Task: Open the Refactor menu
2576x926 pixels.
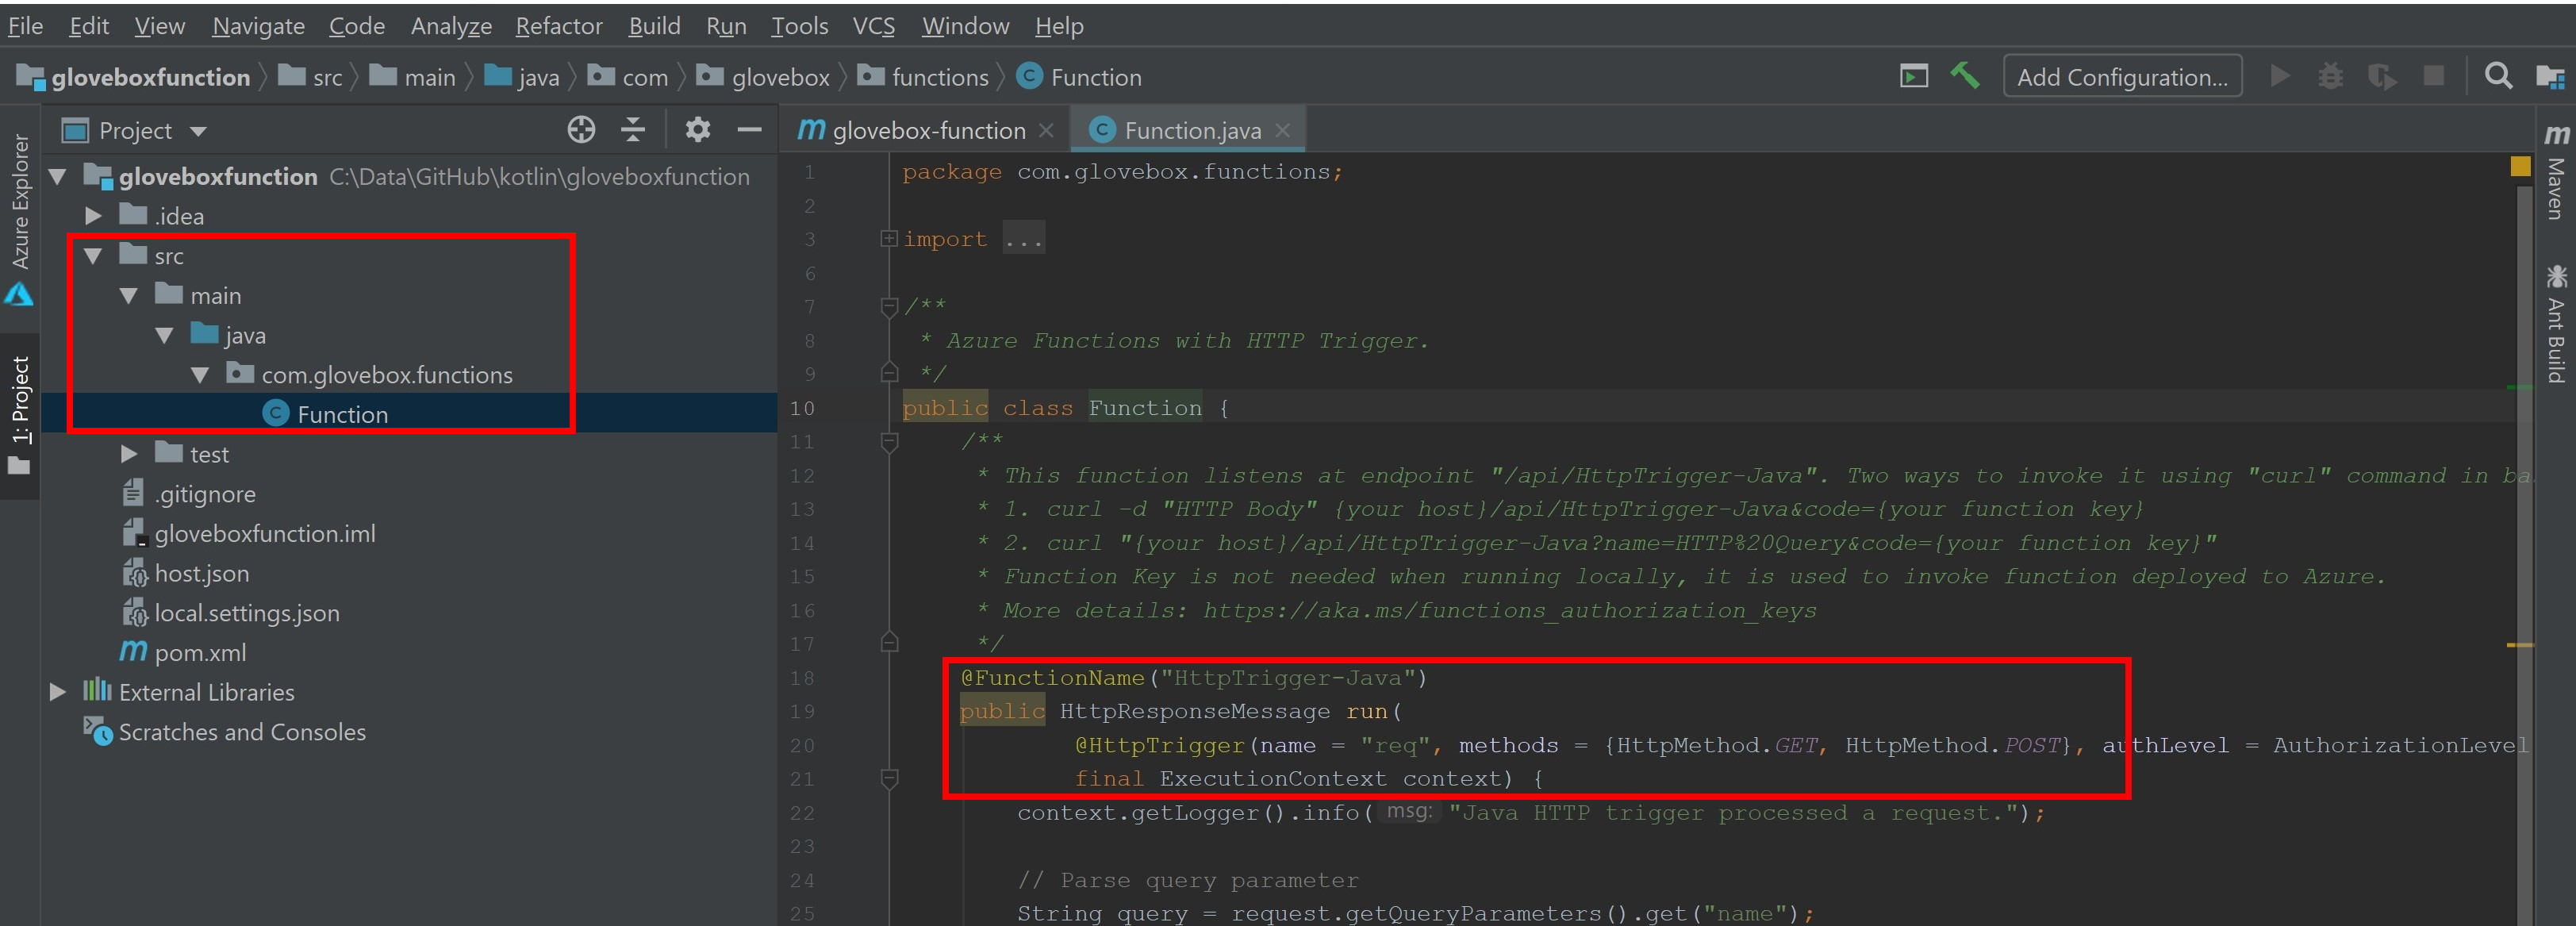Action: 558,26
